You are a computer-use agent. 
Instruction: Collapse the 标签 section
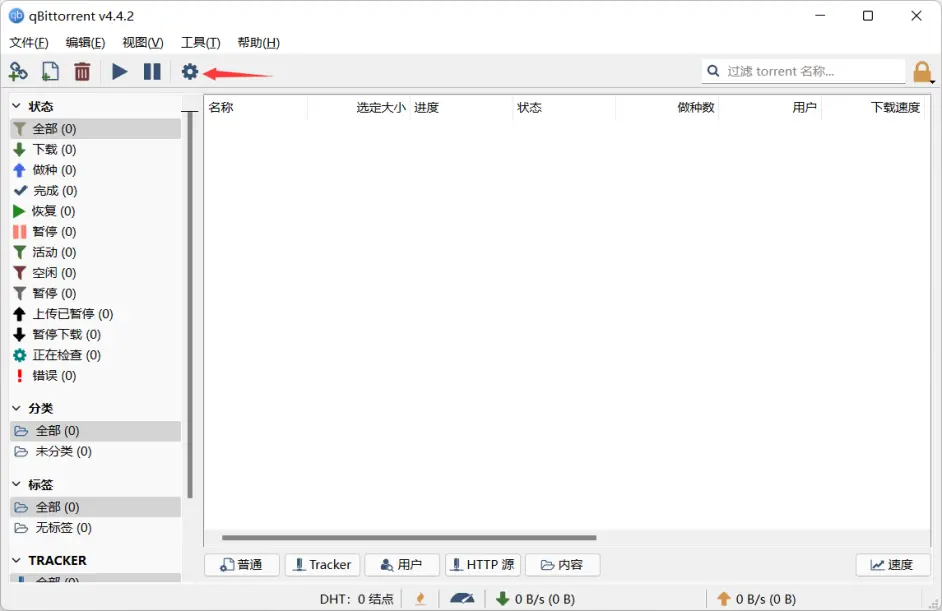(16, 484)
